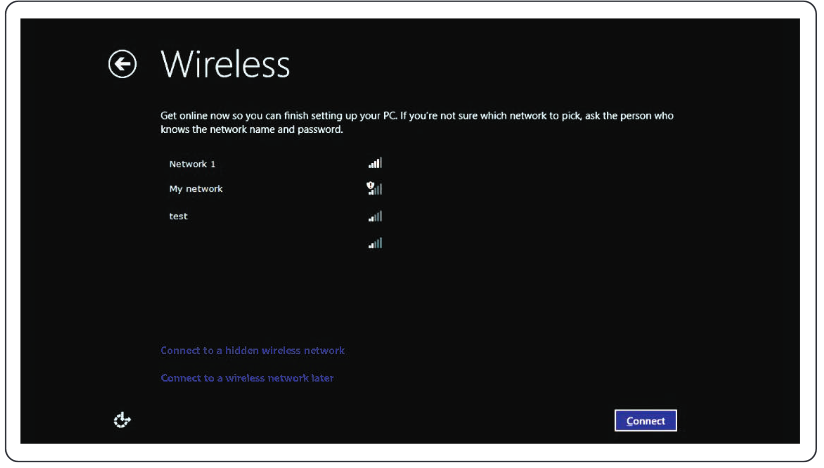Open Connect to a hidden wireless network
The height and width of the screenshot is (468, 824).
click(x=252, y=351)
